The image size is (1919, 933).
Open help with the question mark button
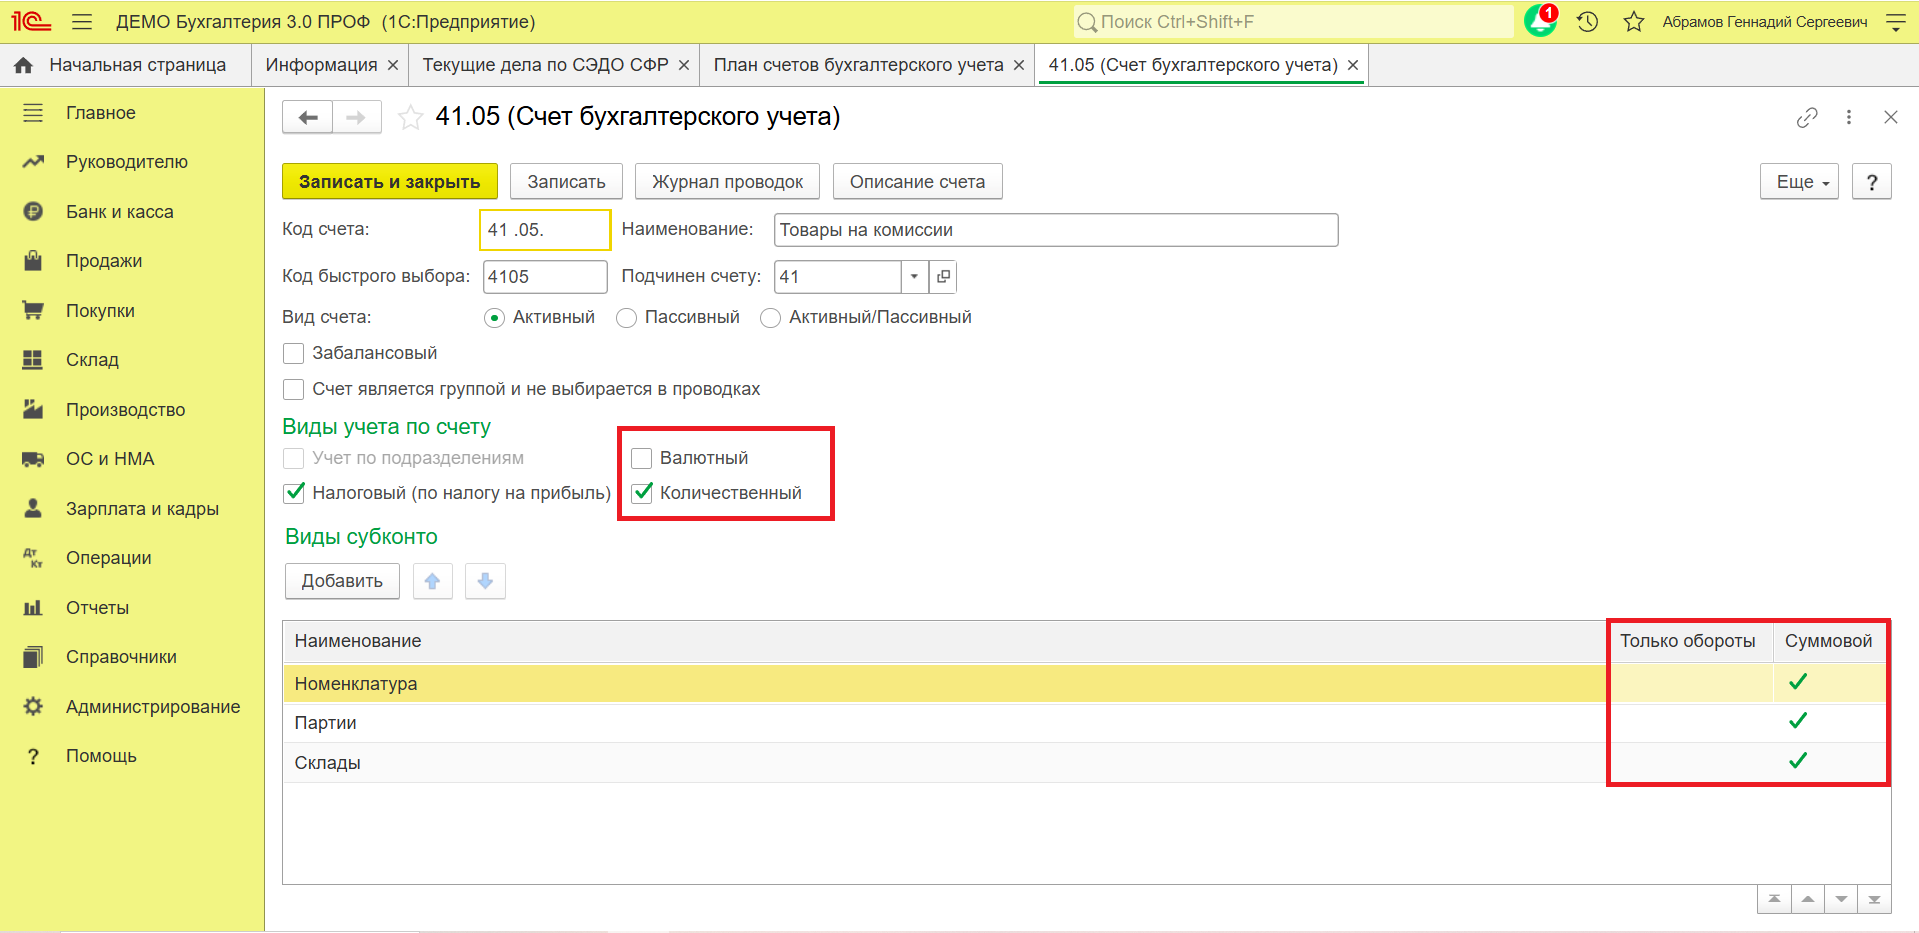(1872, 182)
